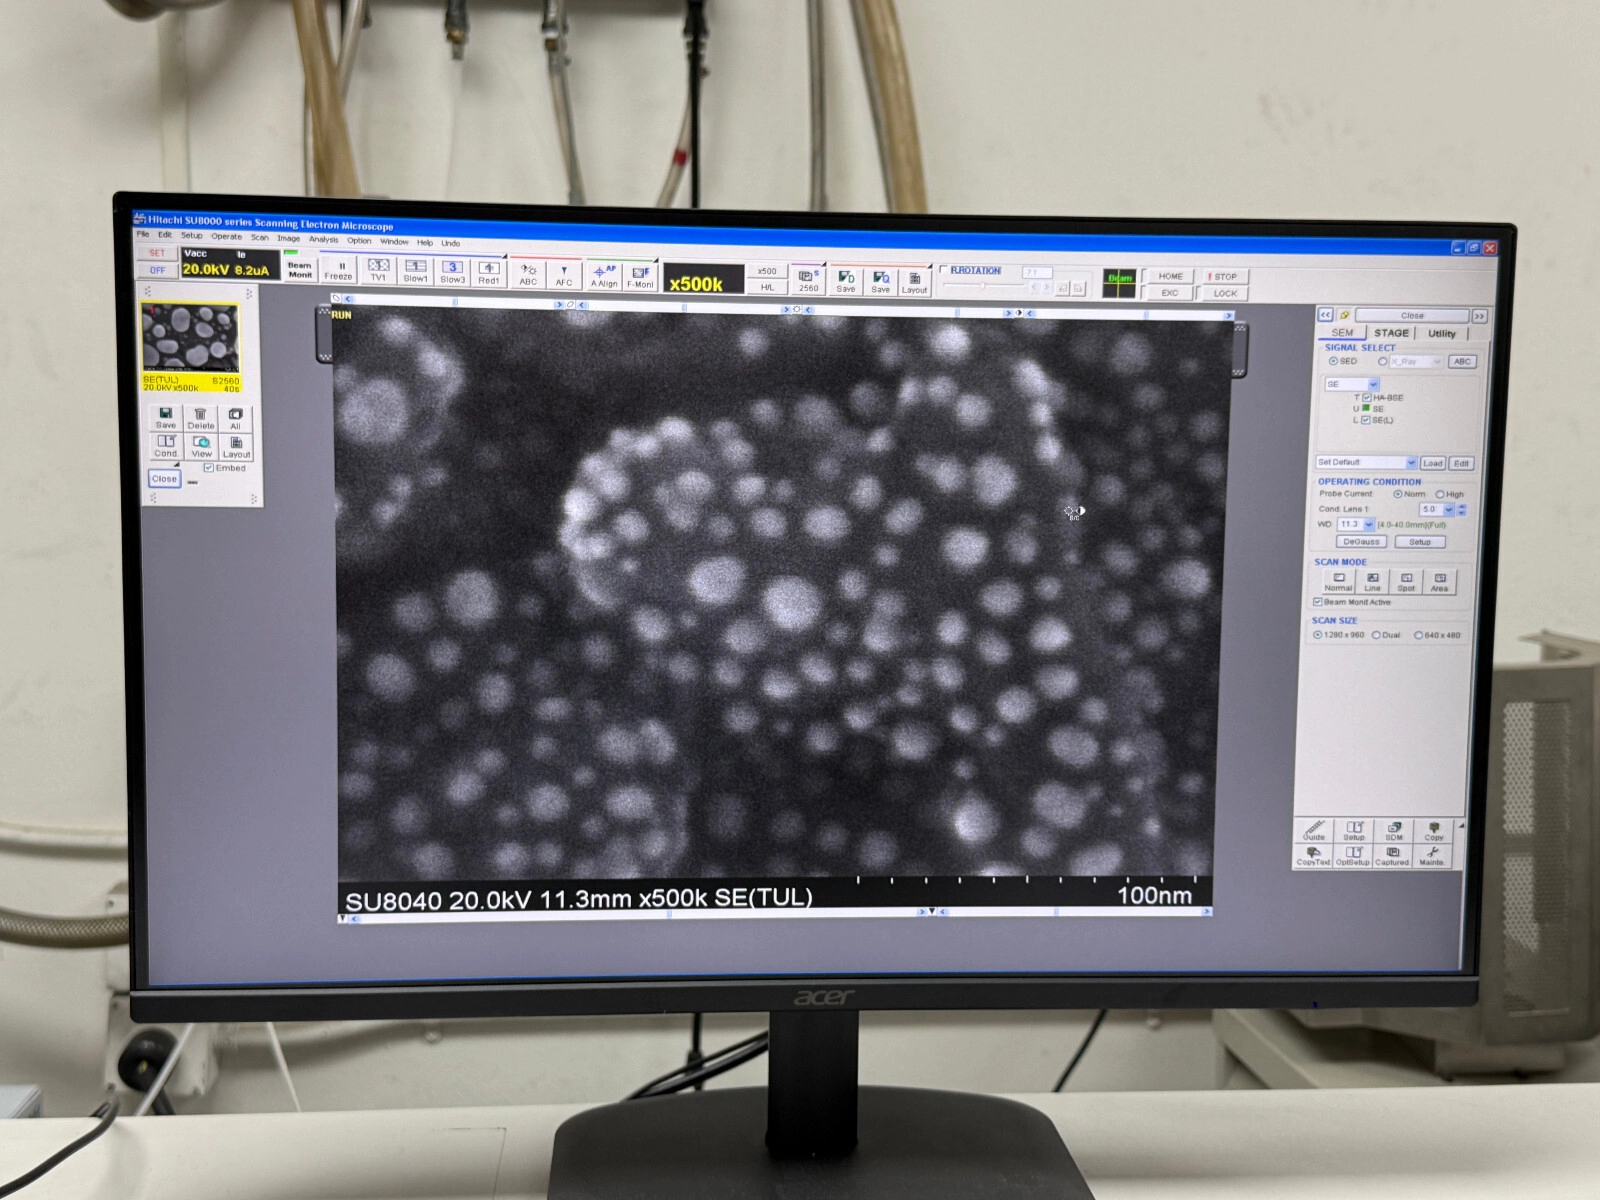Toggle Beam Monit Active checkbox
Screen dimensions: 1600x1200
click(1318, 602)
